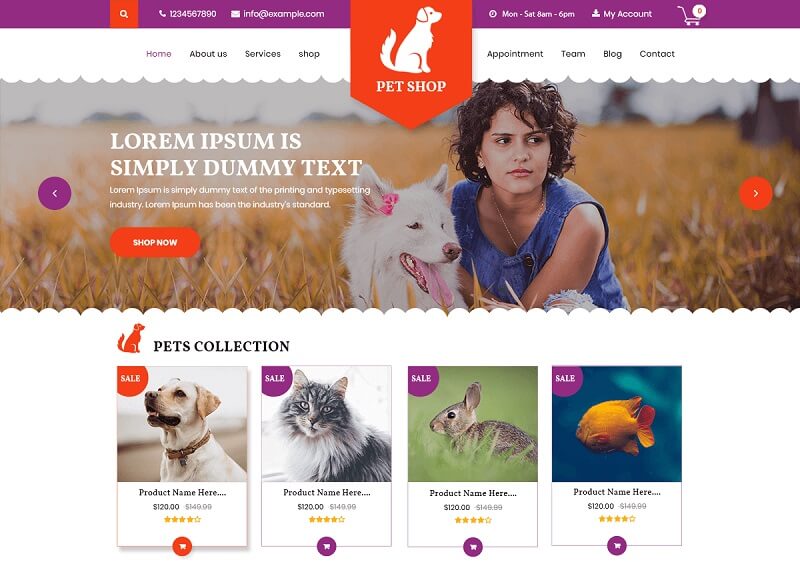Add the fish product to cart
This screenshot has width=800, height=562.
[x=617, y=546]
